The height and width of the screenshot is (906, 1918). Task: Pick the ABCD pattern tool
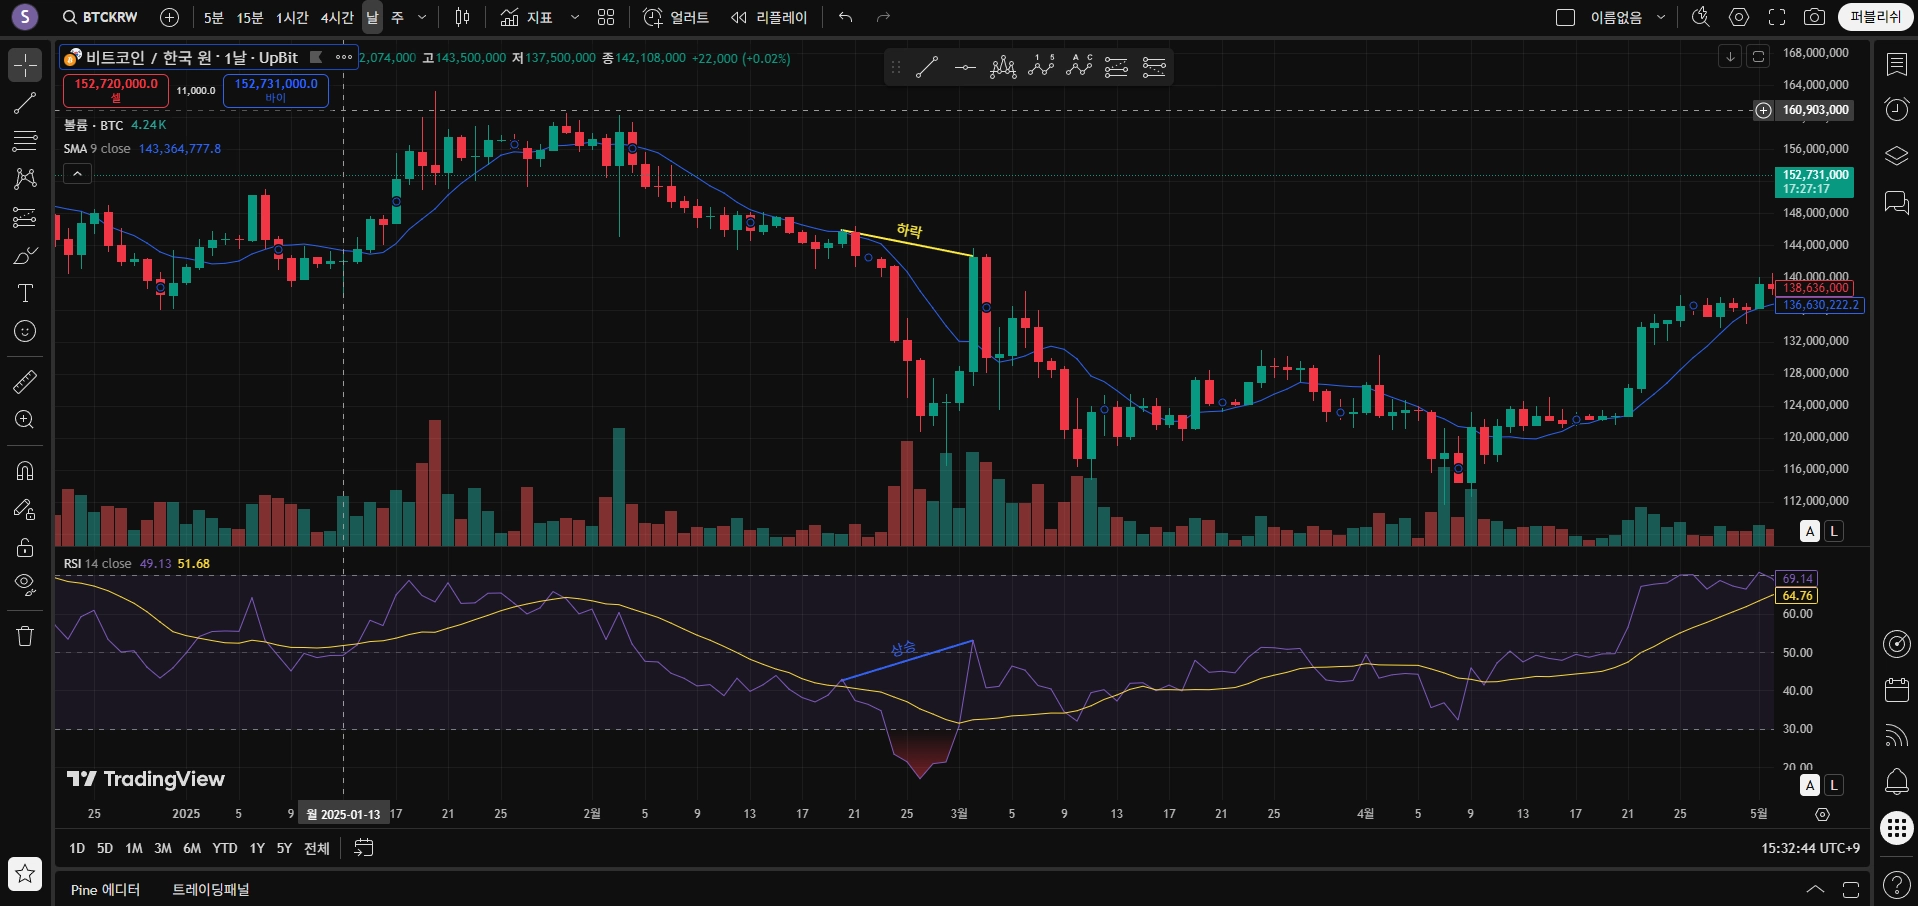click(x=1079, y=67)
